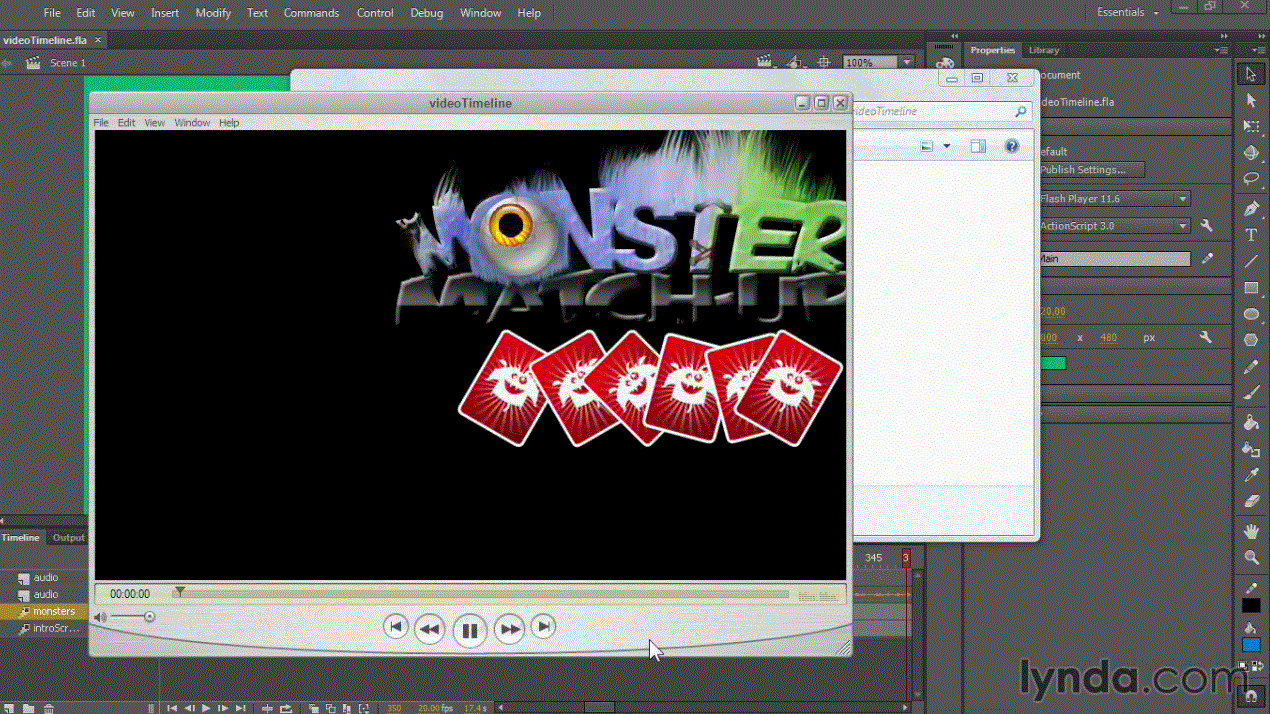Click the Delete layer trash icon
1270x714 pixels.
[x=48, y=708]
